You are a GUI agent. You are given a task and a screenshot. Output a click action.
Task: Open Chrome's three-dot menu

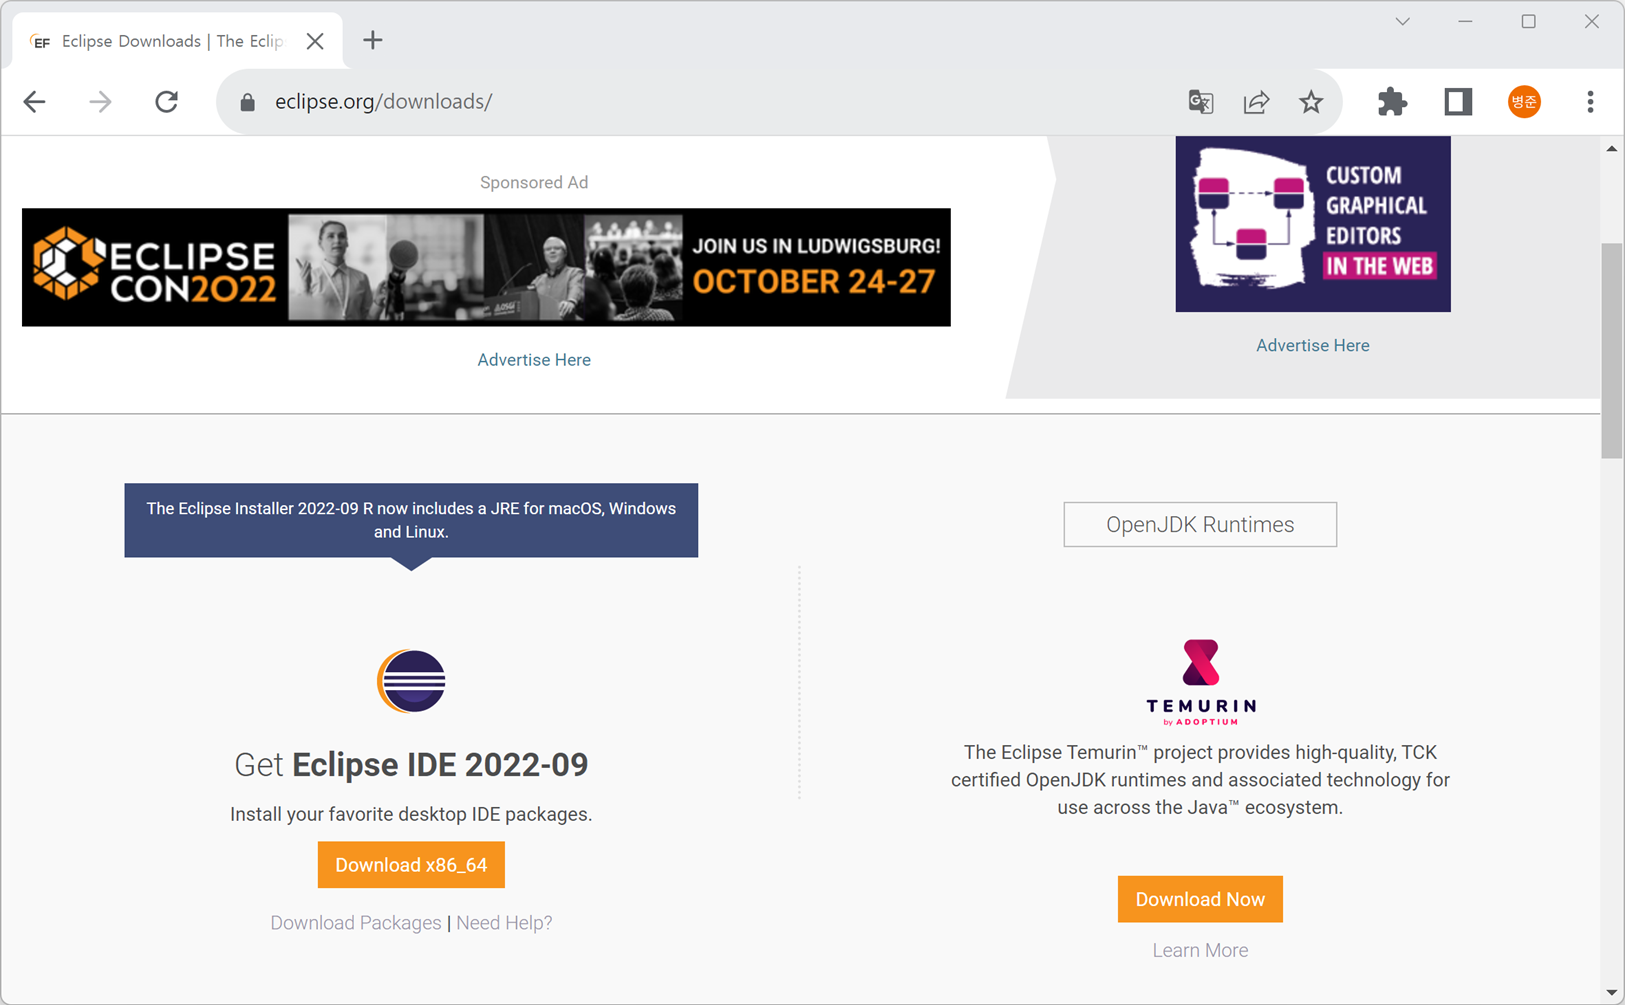1590,101
